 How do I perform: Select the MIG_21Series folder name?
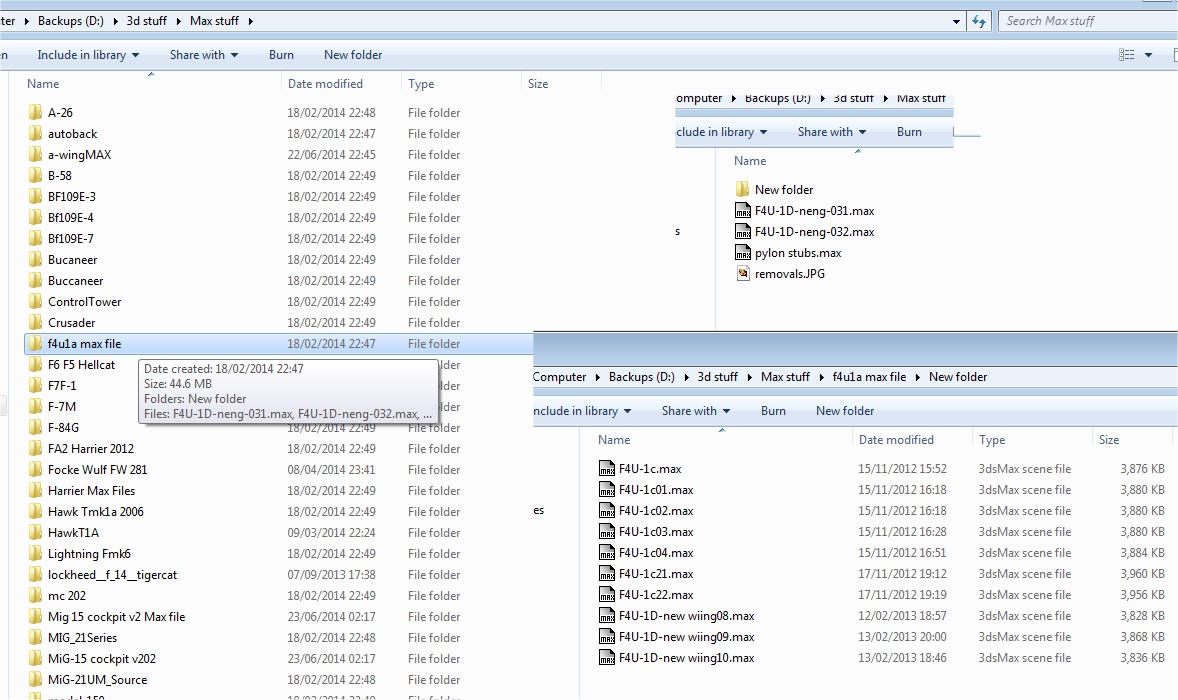(83, 638)
